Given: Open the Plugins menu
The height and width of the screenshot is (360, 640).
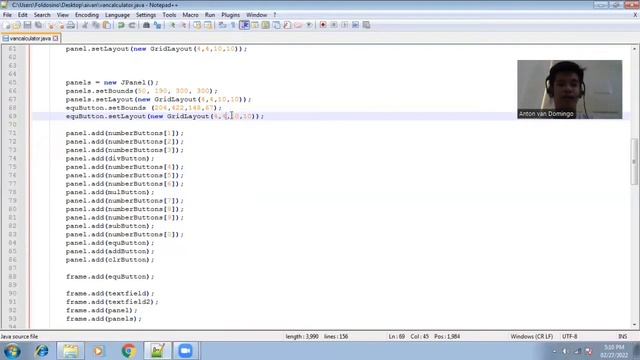Looking at the screenshot, I should [231, 15].
